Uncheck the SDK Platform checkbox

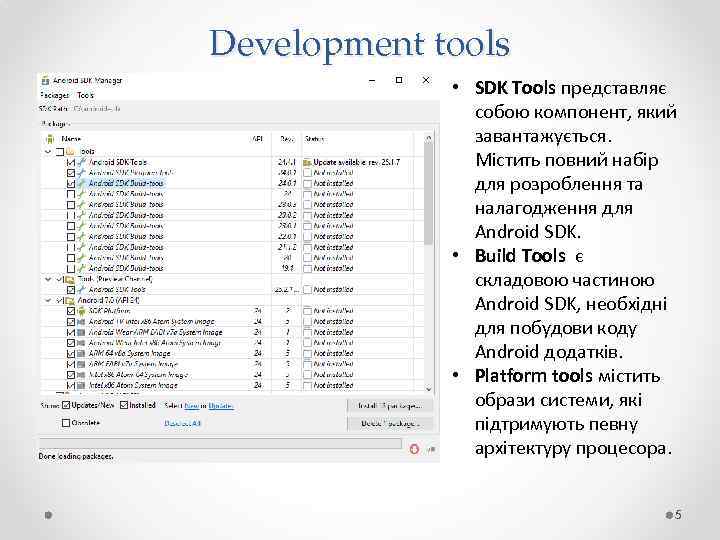click(71, 311)
